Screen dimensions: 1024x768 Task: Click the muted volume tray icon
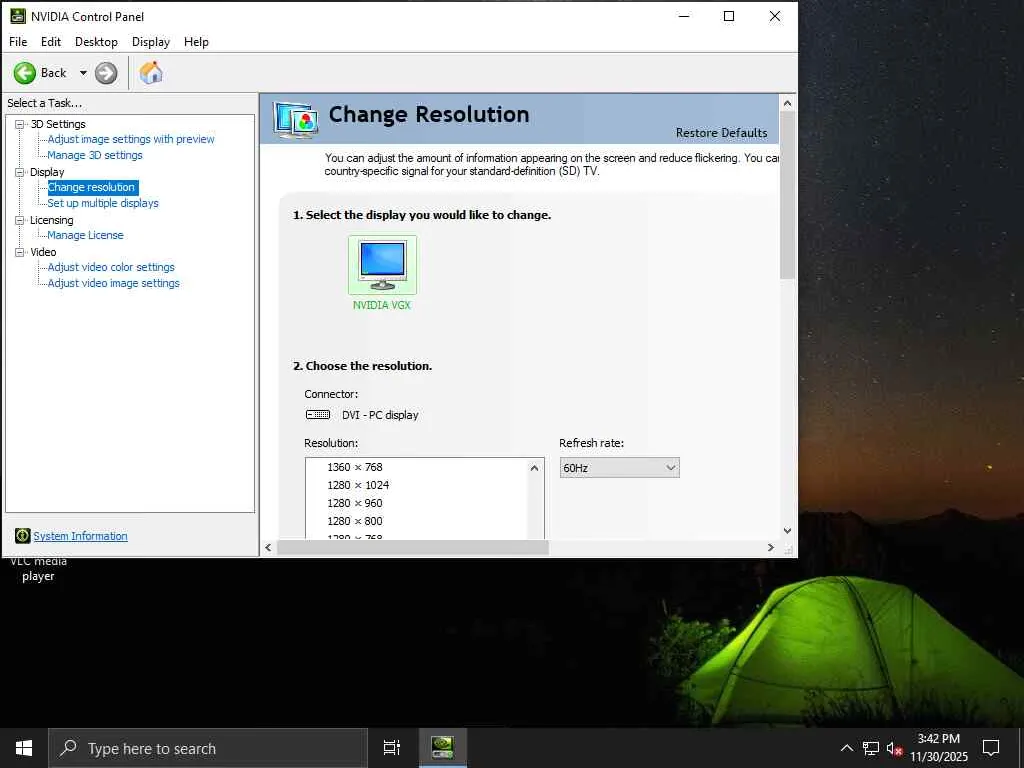[894, 748]
